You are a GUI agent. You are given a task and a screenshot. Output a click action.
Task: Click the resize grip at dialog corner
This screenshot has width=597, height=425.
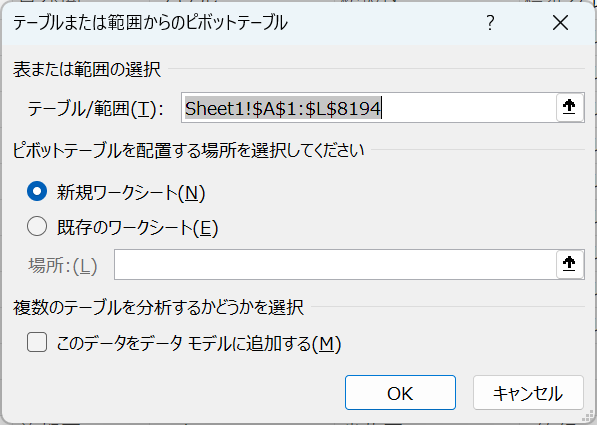click(x=589, y=417)
